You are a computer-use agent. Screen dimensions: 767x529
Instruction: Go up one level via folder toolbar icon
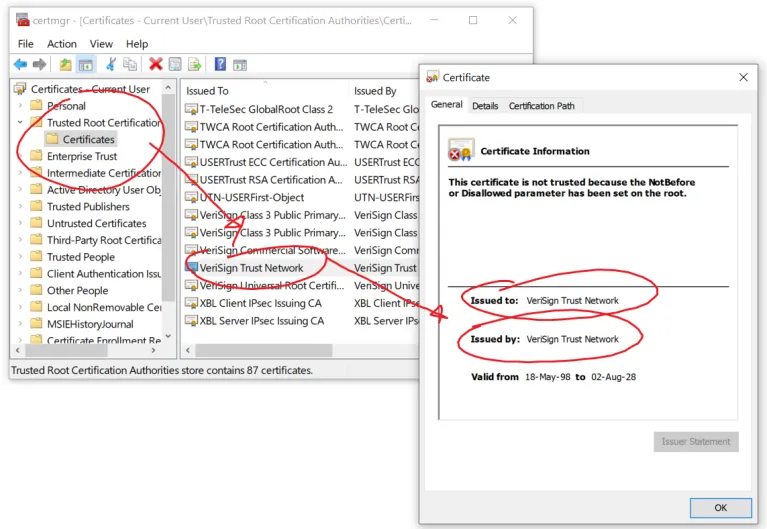tap(66, 64)
